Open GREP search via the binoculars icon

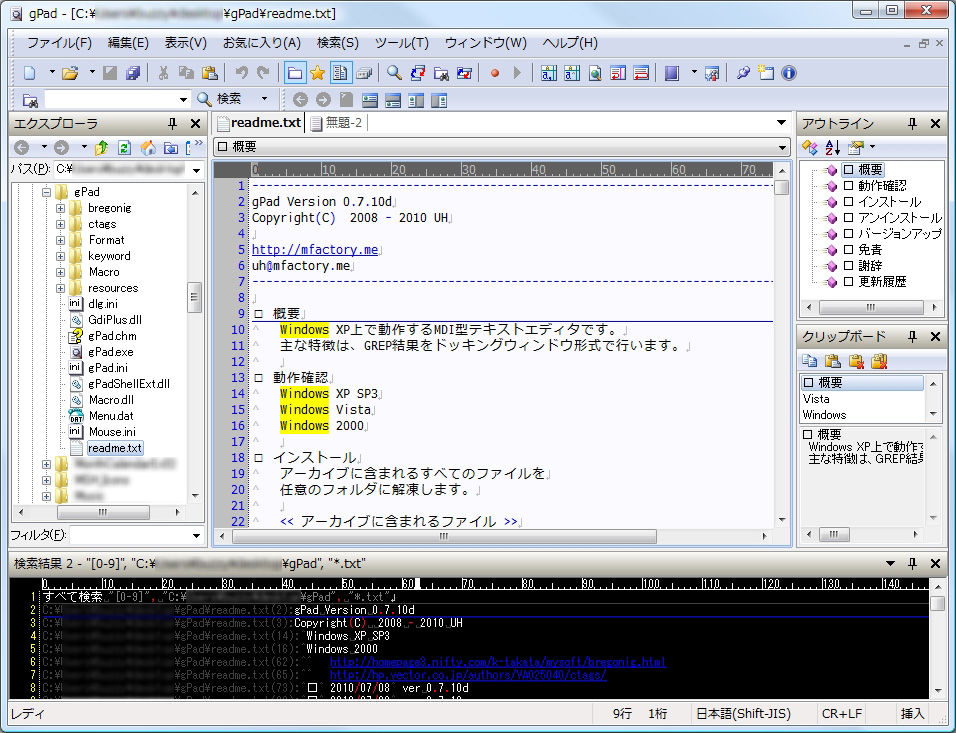click(x=443, y=72)
